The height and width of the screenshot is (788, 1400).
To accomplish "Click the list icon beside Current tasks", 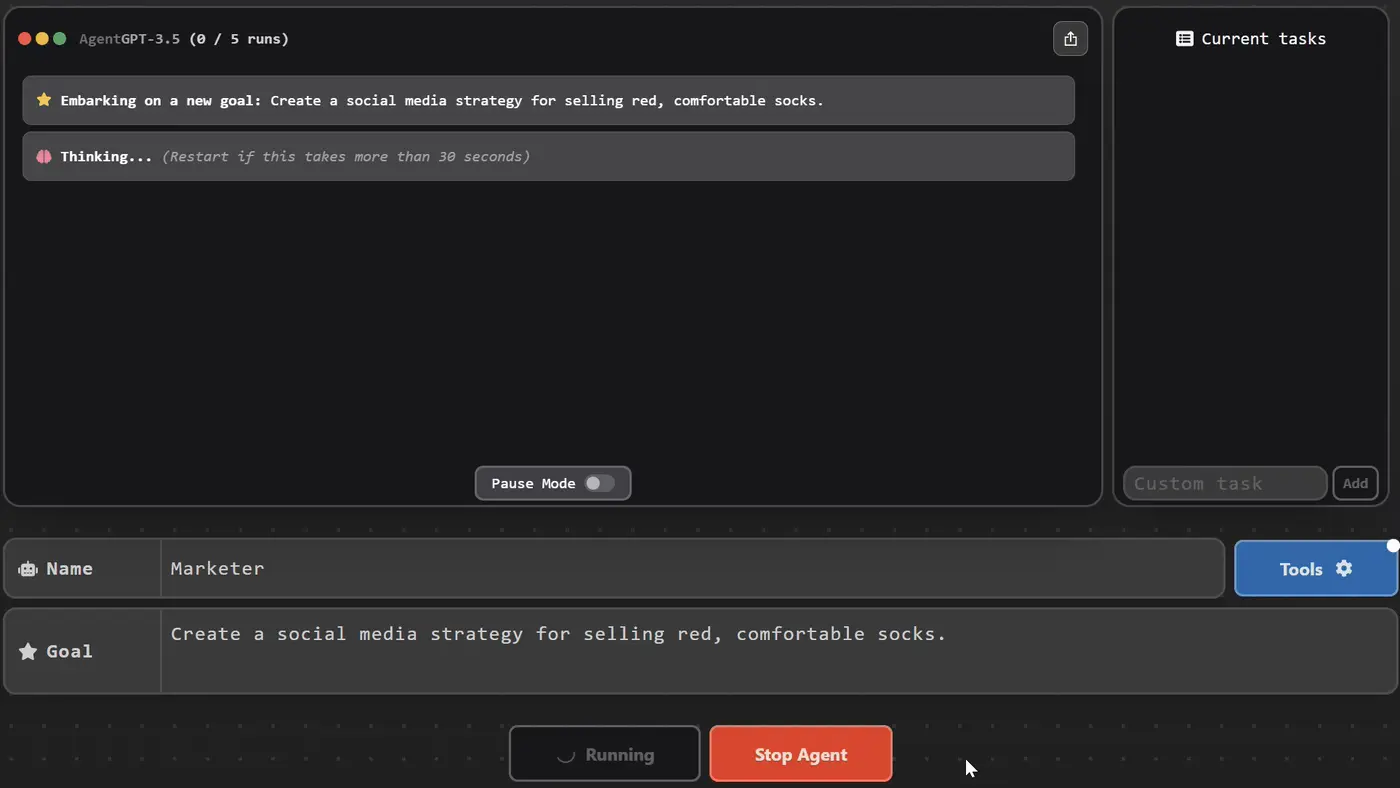I will [1184, 39].
